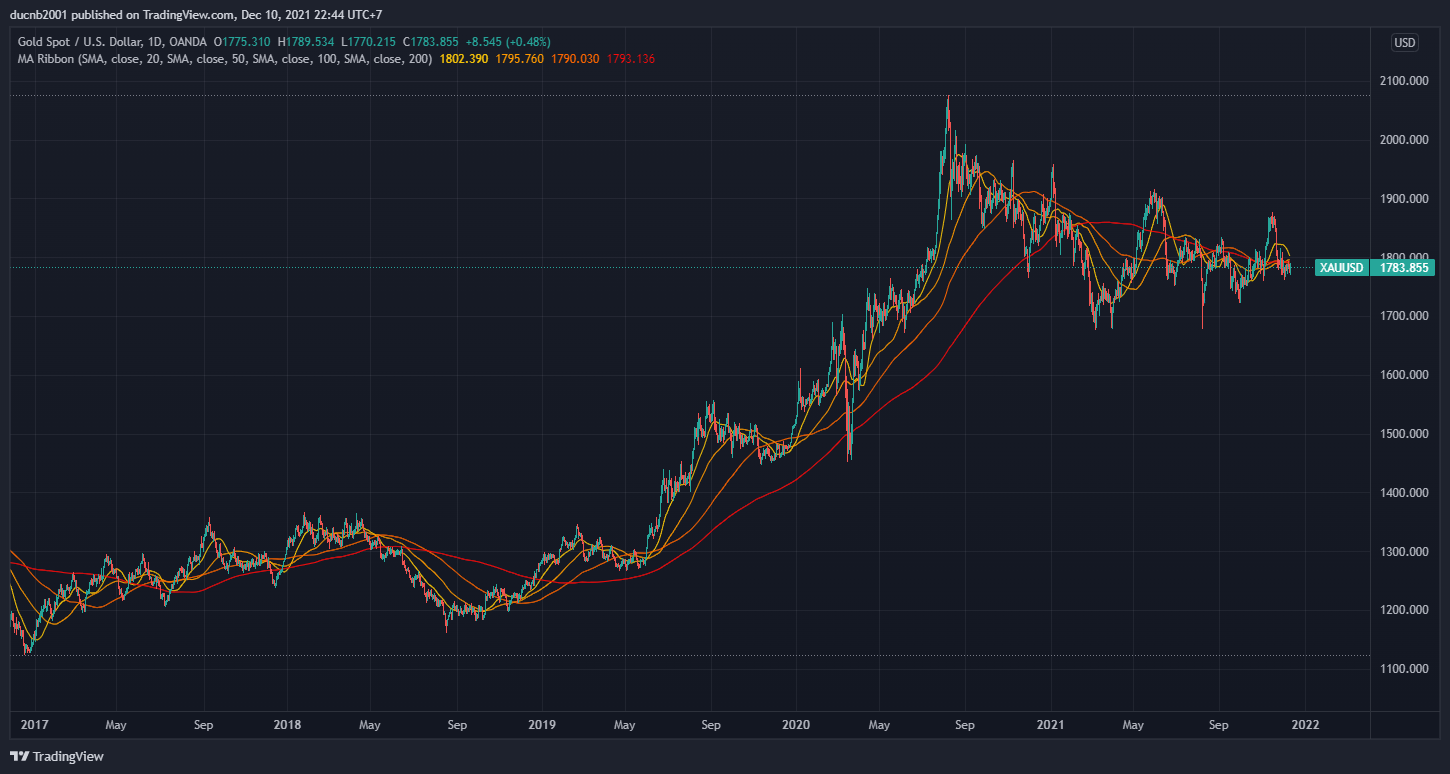Click the XAUUSD symbol tag on price axis
The width and height of the screenshot is (1450, 774).
point(1342,267)
